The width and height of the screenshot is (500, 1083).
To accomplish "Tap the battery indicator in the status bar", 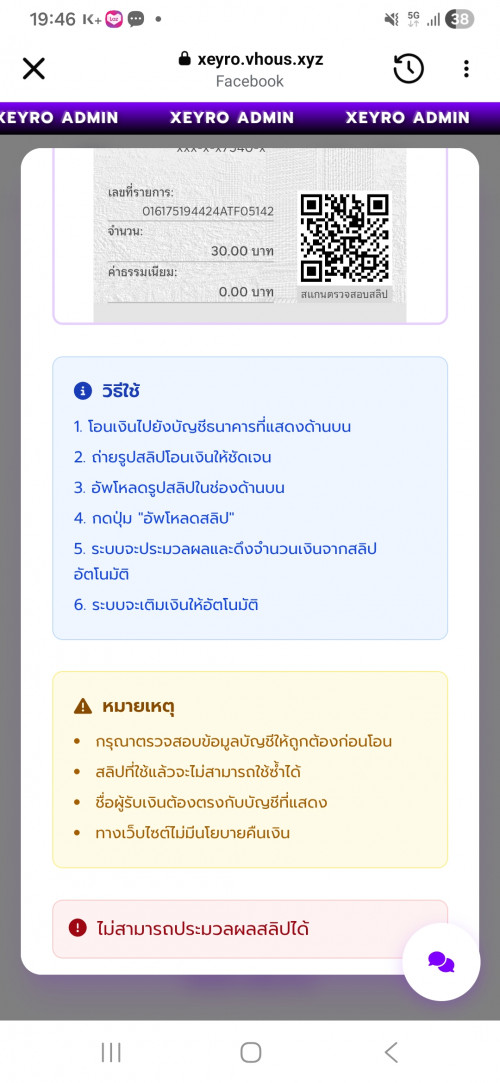I will click(x=461, y=19).
